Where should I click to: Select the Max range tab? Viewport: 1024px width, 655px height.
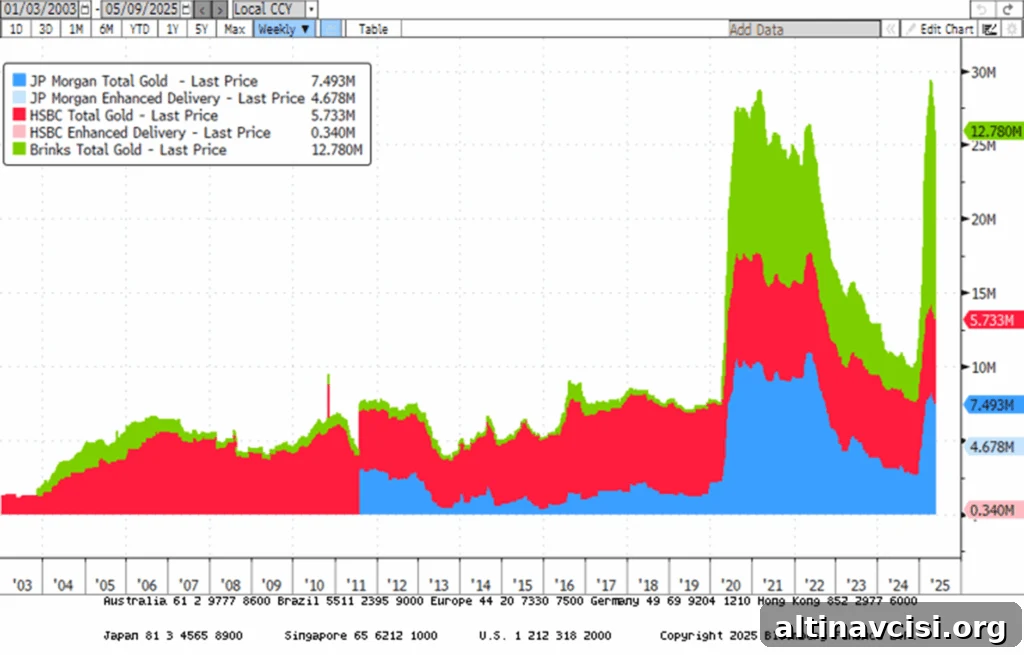point(234,29)
